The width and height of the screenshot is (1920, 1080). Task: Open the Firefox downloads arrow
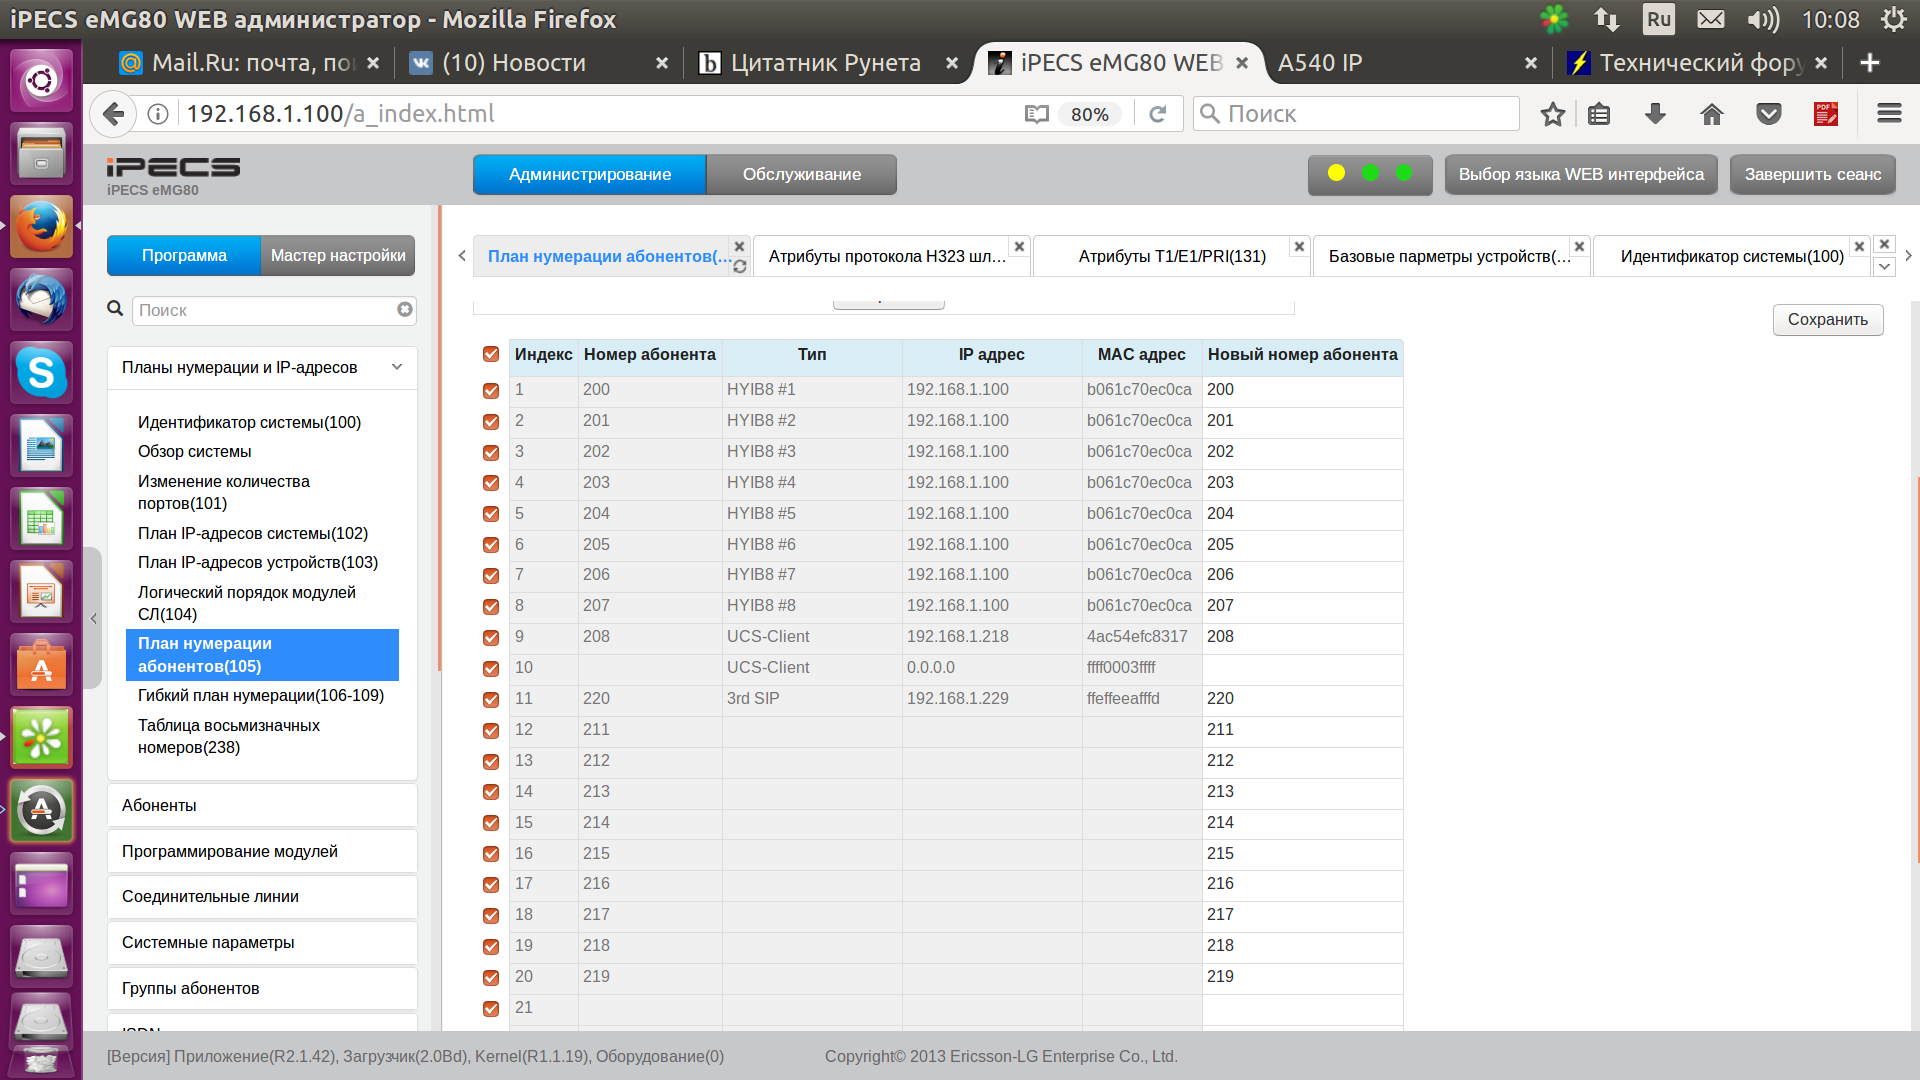click(1655, 114)
